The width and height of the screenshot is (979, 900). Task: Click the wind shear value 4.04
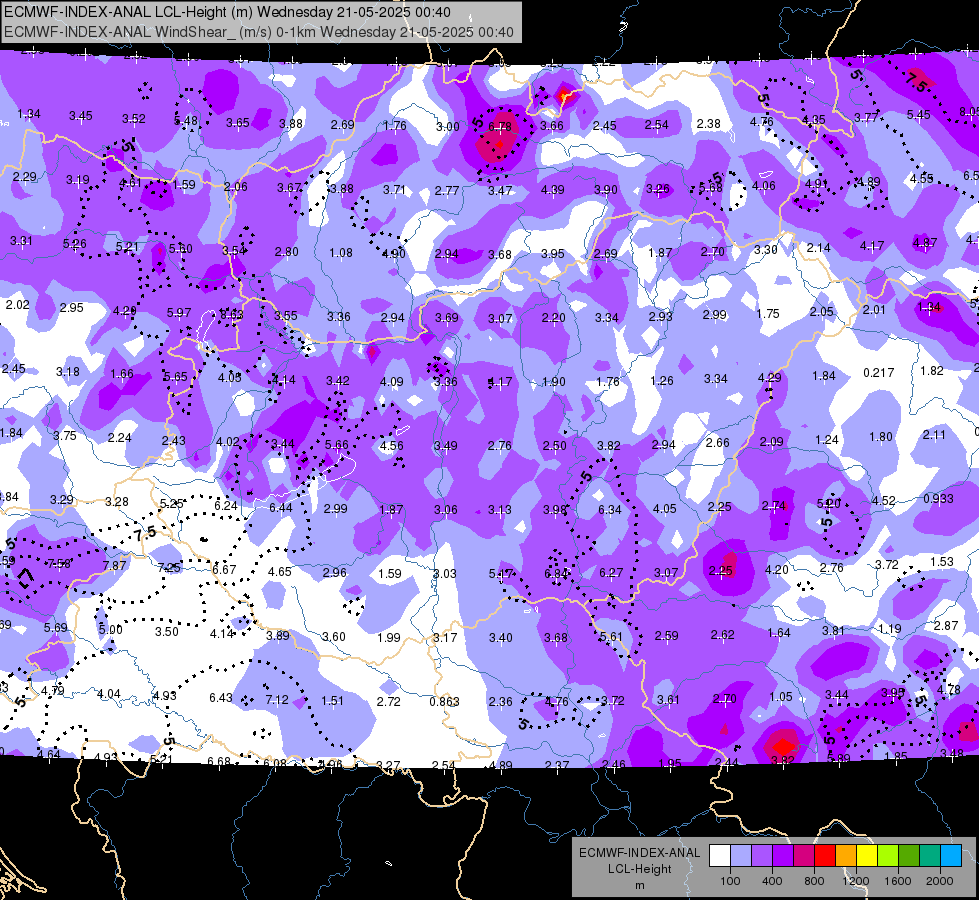109,693
